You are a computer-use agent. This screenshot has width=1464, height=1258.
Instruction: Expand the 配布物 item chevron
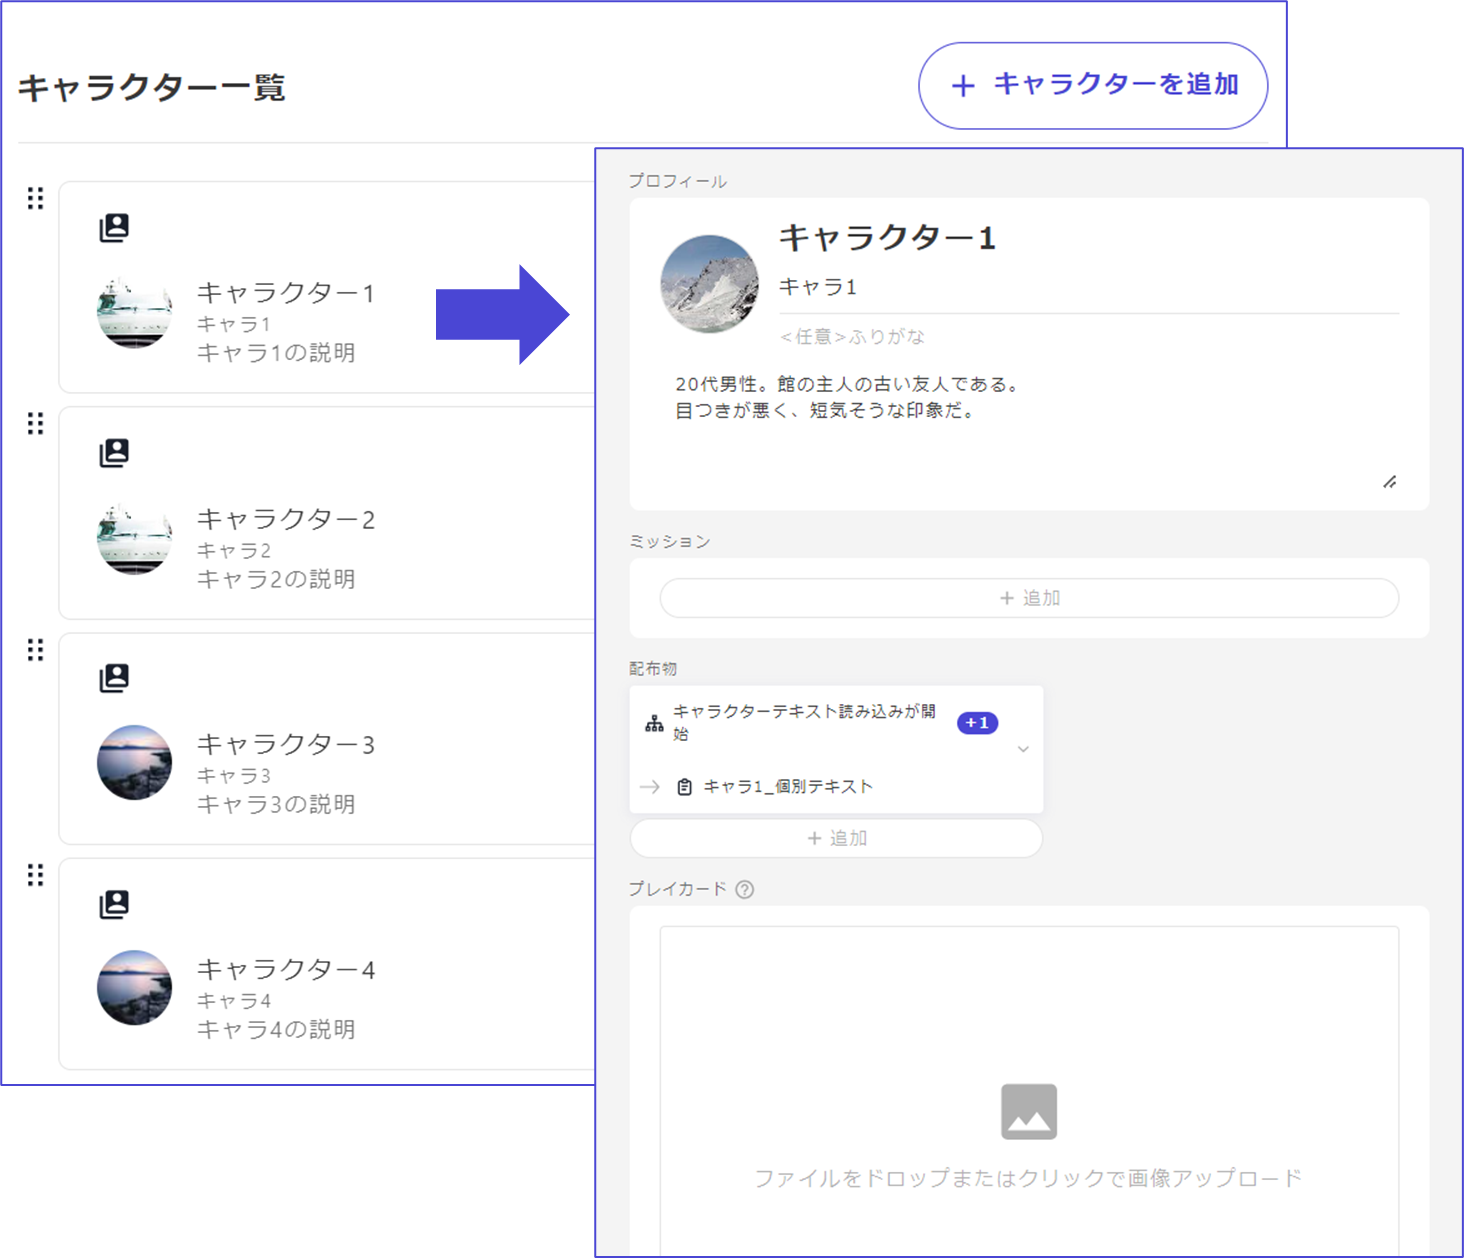(x=1022, y=749)
